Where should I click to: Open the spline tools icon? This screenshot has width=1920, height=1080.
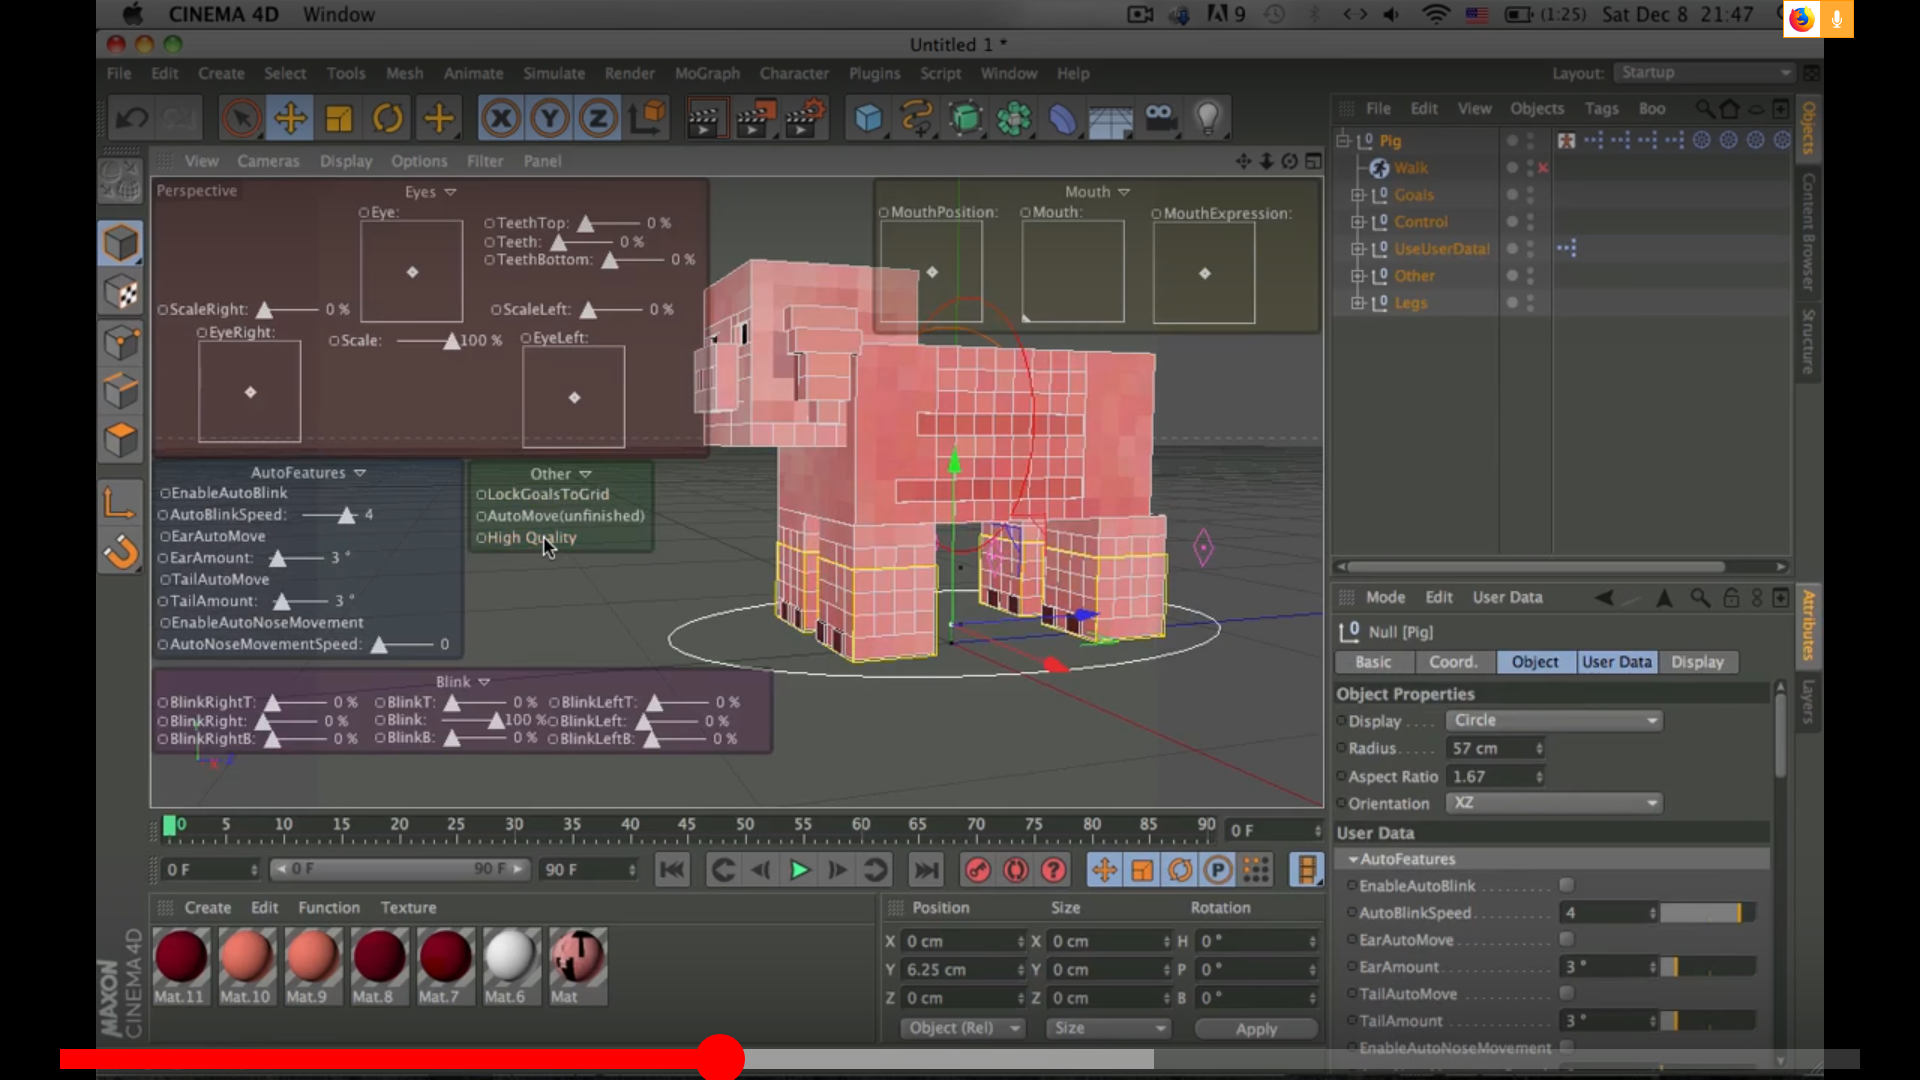point(916,118)
